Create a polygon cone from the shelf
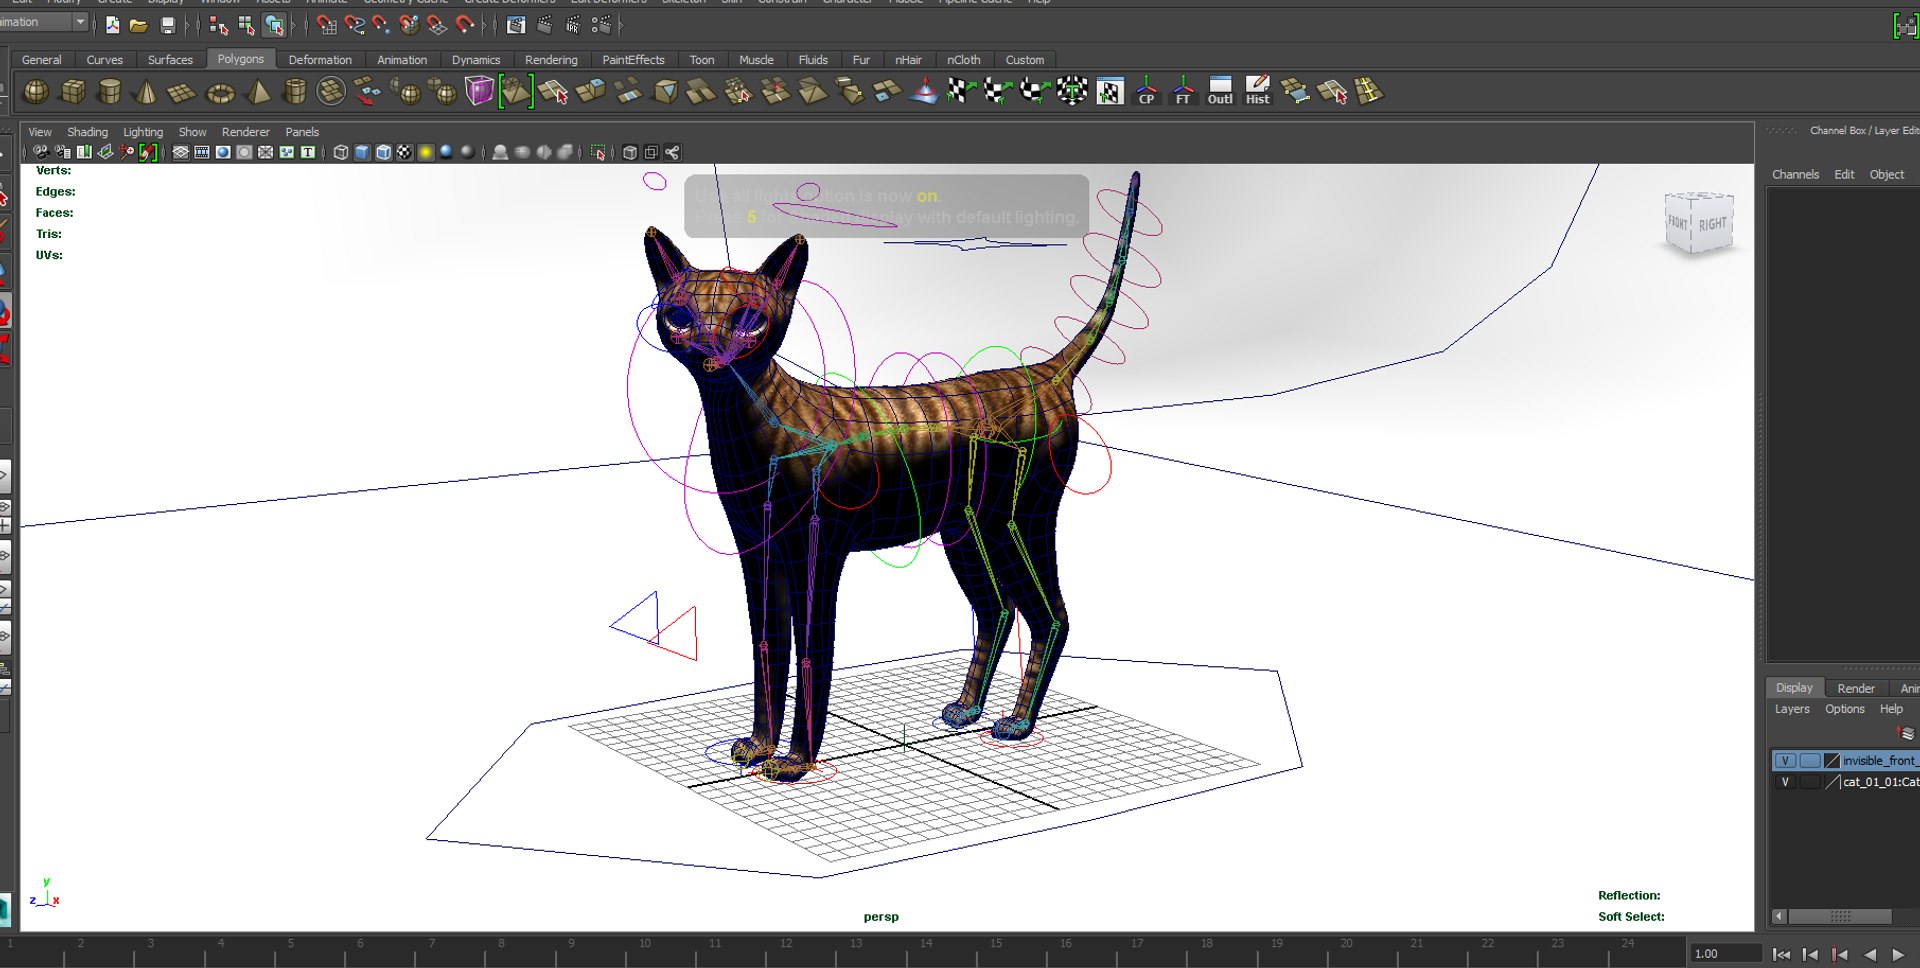Viewport: 1920px width, 968px height. pos(145,92)
